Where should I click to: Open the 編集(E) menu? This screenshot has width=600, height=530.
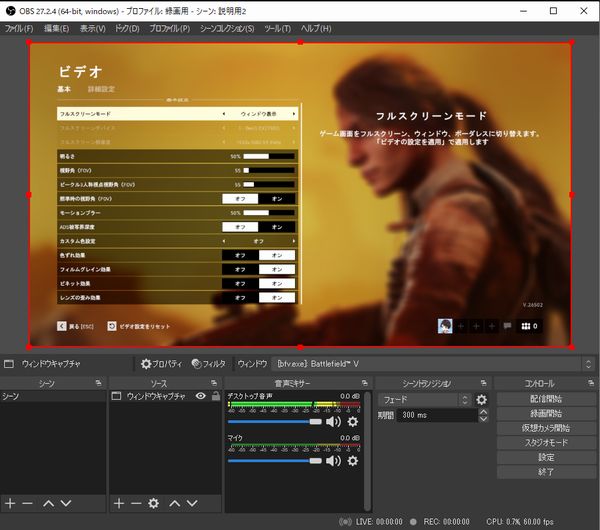tap(57, 29)
